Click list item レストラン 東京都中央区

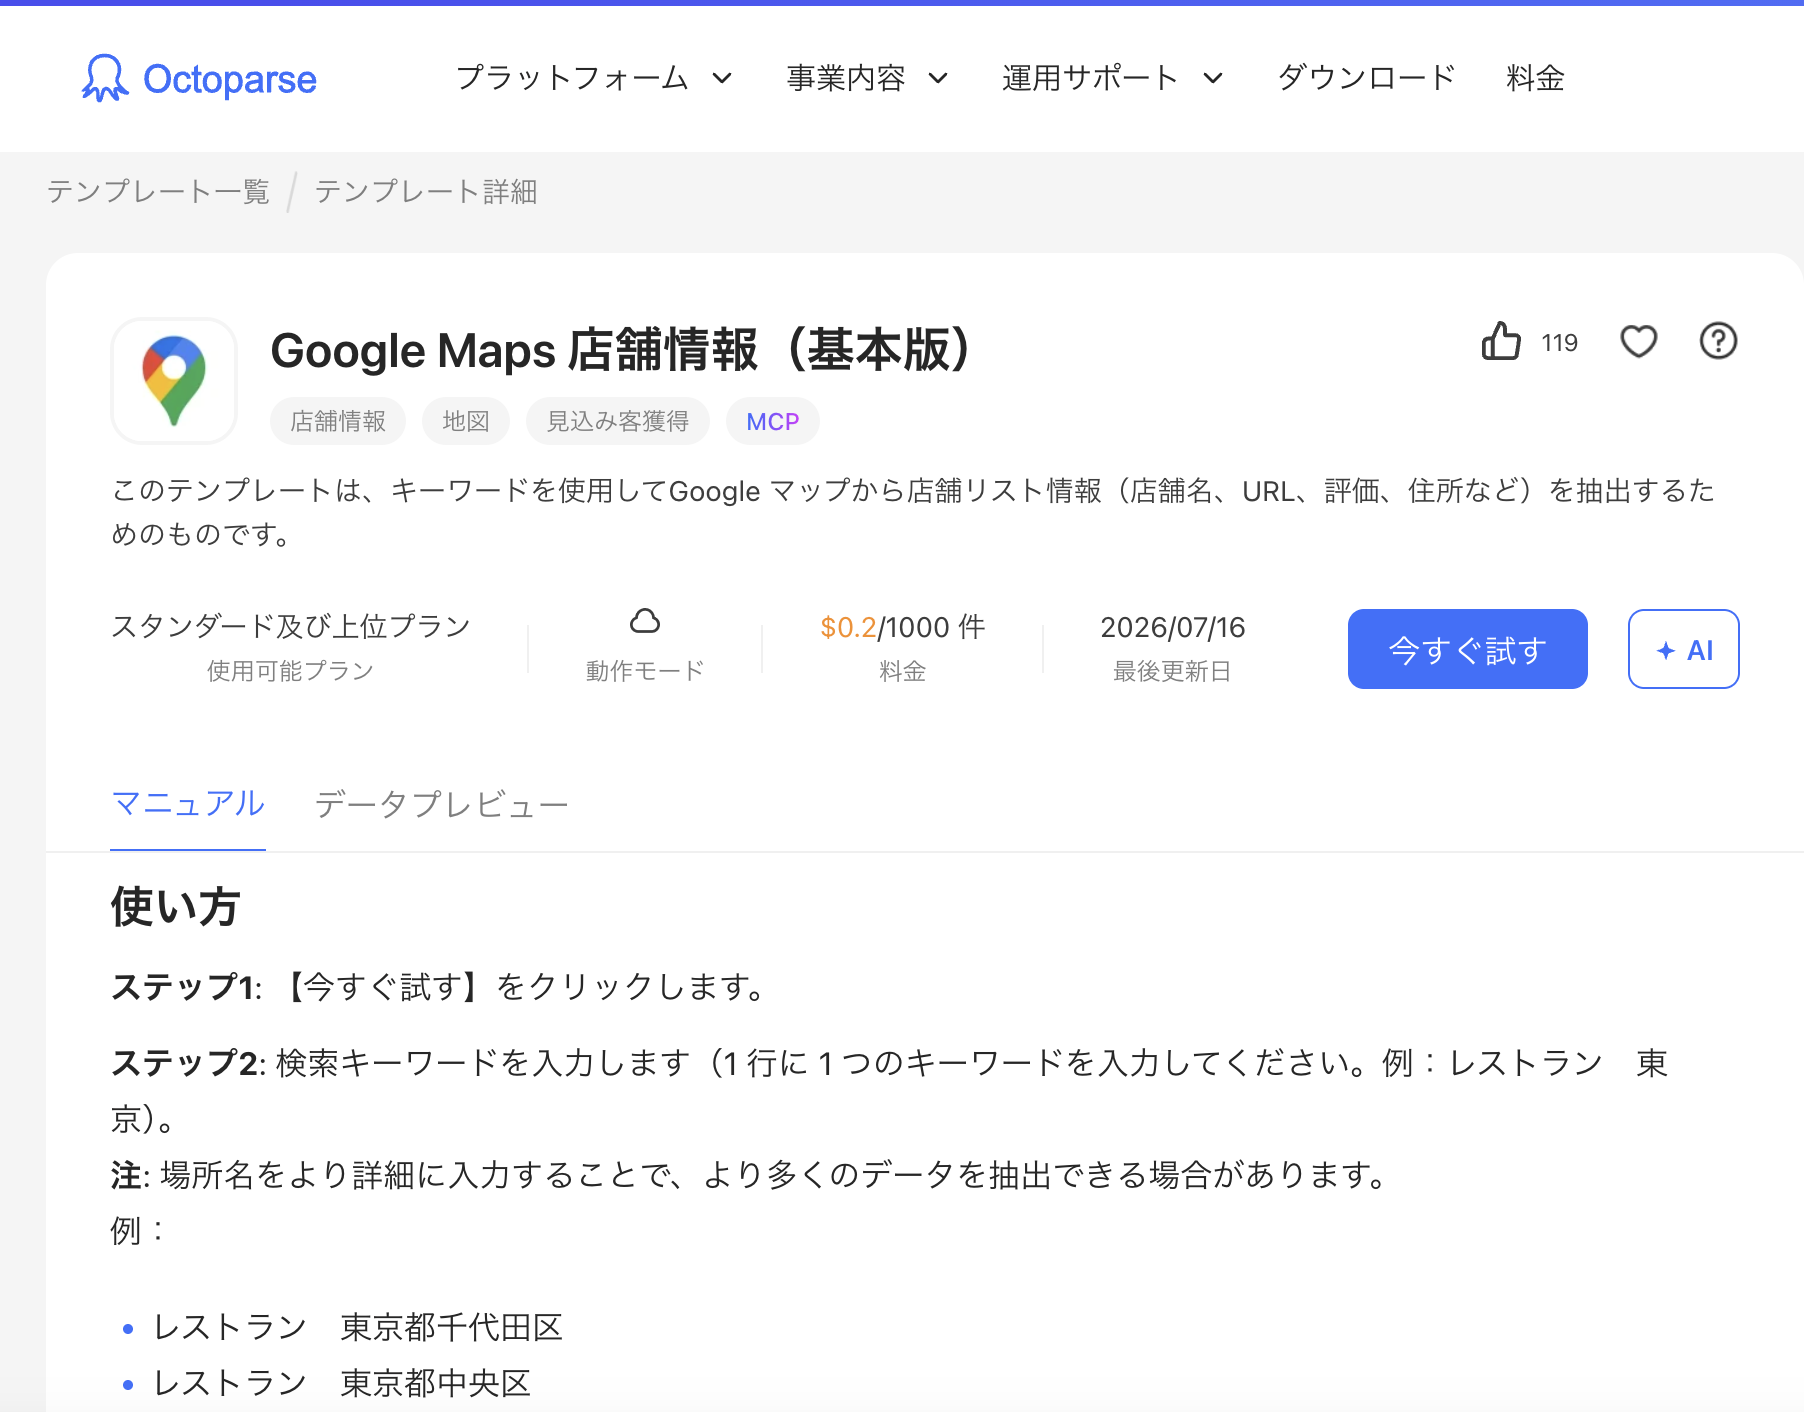pos(342,1383)
